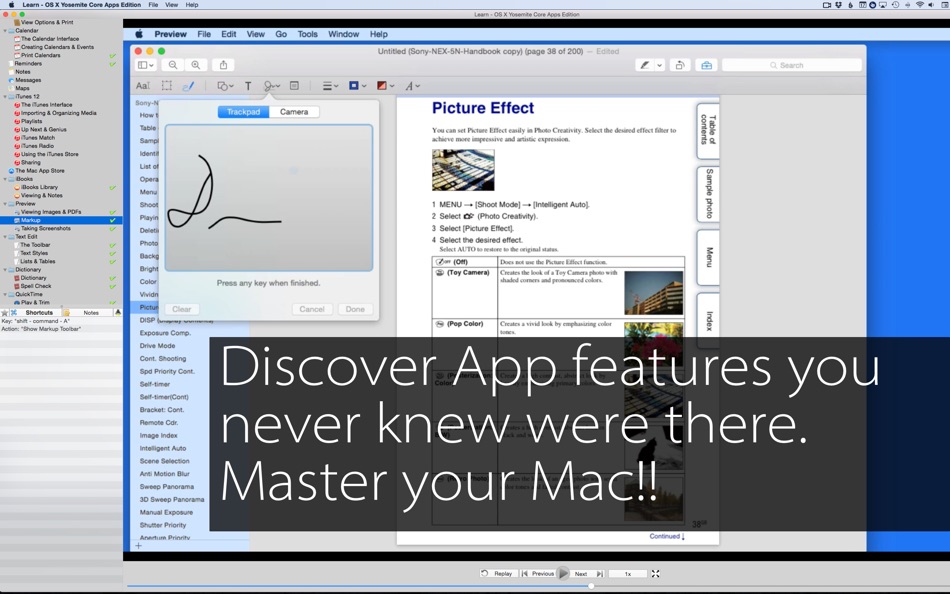
Task: Switch to the Notes tab below sidebar
Action: [91, 313]
